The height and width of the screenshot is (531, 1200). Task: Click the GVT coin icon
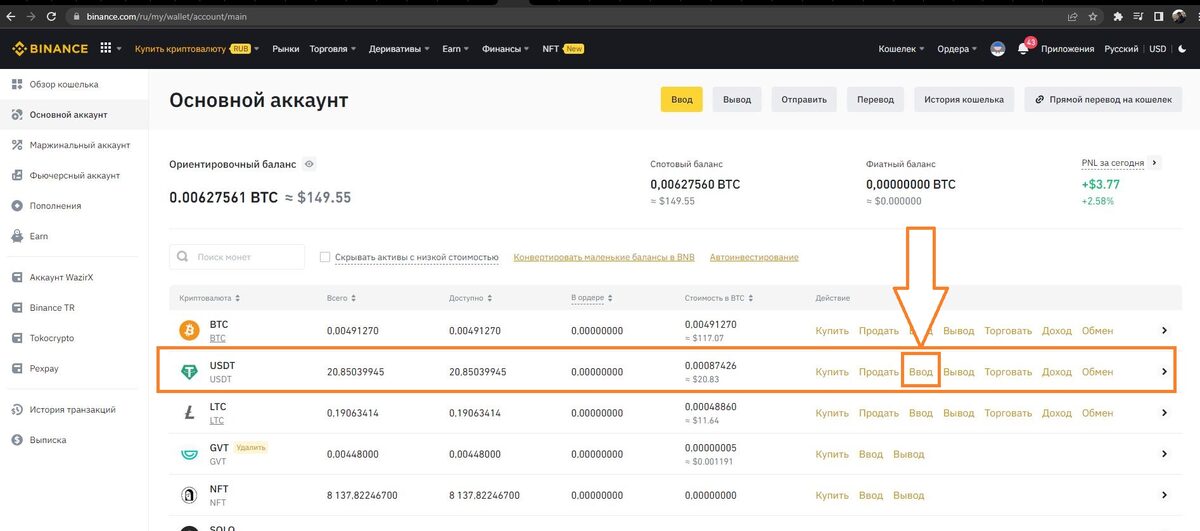pos(189,453)
